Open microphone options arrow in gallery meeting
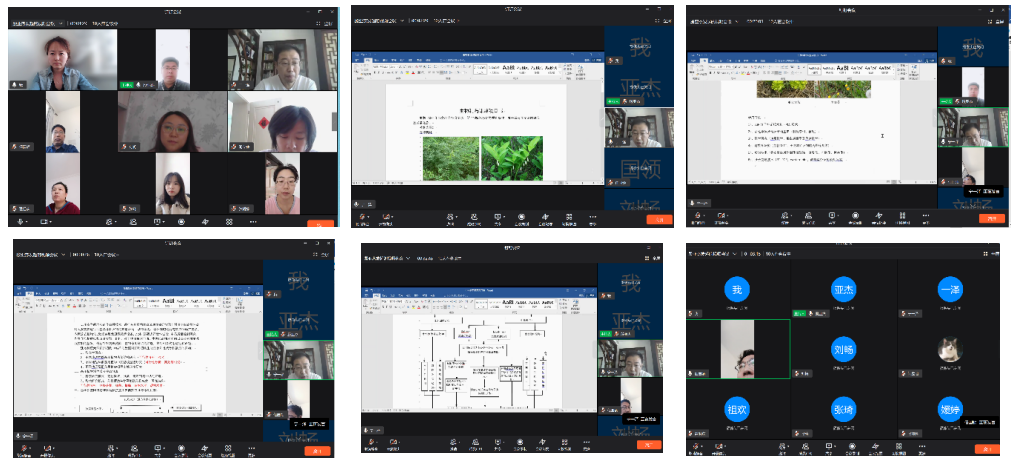Image resolution: width=1022 pixels, height=464 pixels. pos(29,221)
